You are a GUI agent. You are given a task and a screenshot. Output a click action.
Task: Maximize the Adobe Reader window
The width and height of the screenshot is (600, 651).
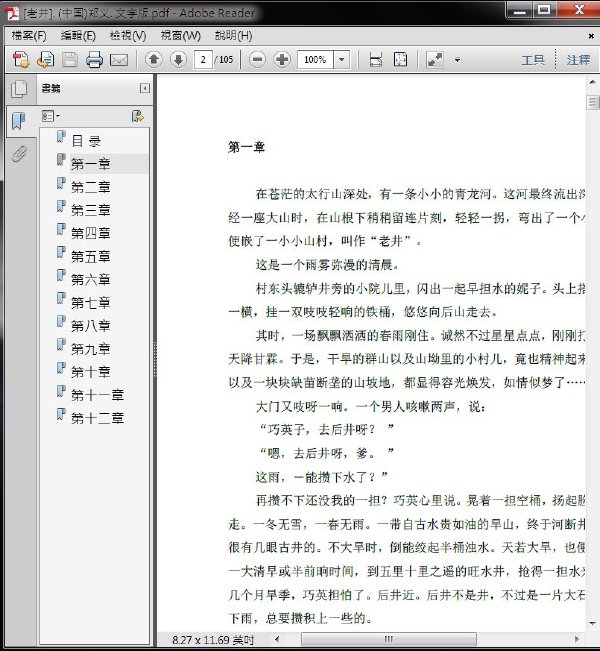544,10
